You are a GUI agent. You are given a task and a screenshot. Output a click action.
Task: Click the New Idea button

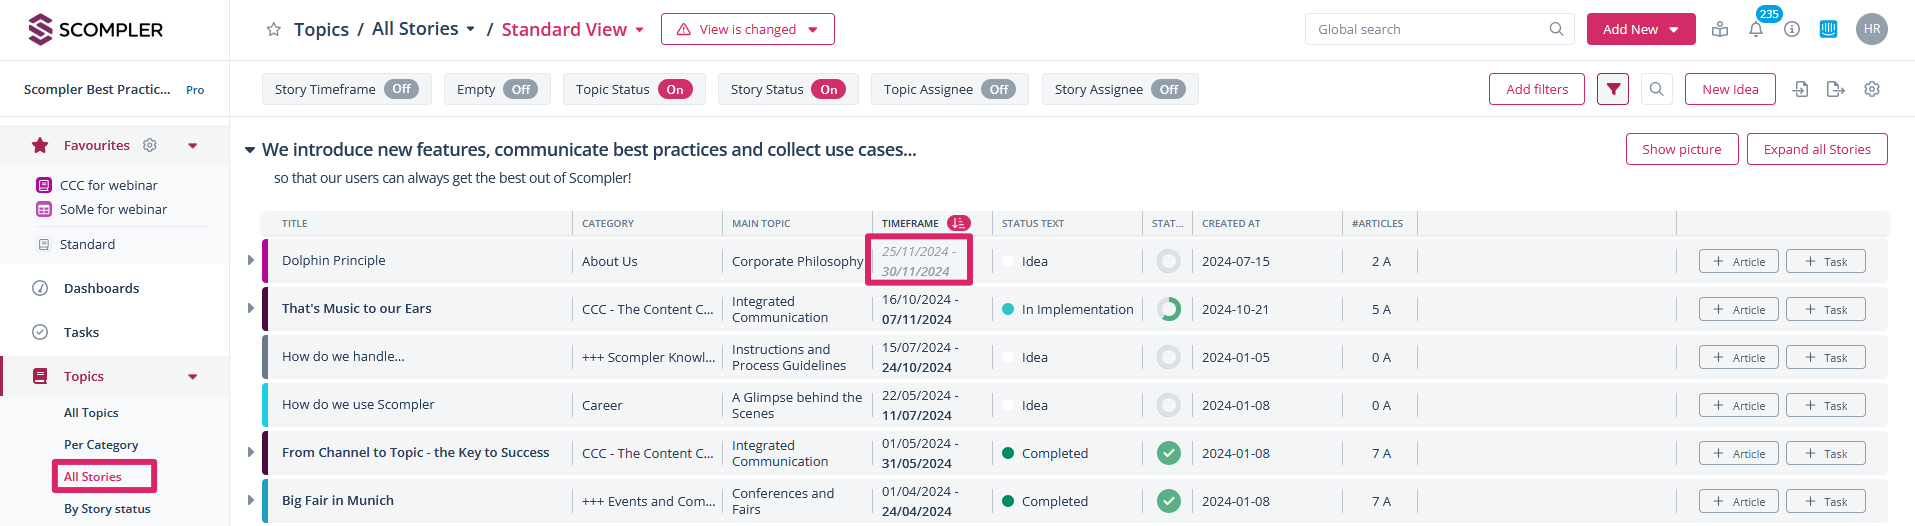1729,89
